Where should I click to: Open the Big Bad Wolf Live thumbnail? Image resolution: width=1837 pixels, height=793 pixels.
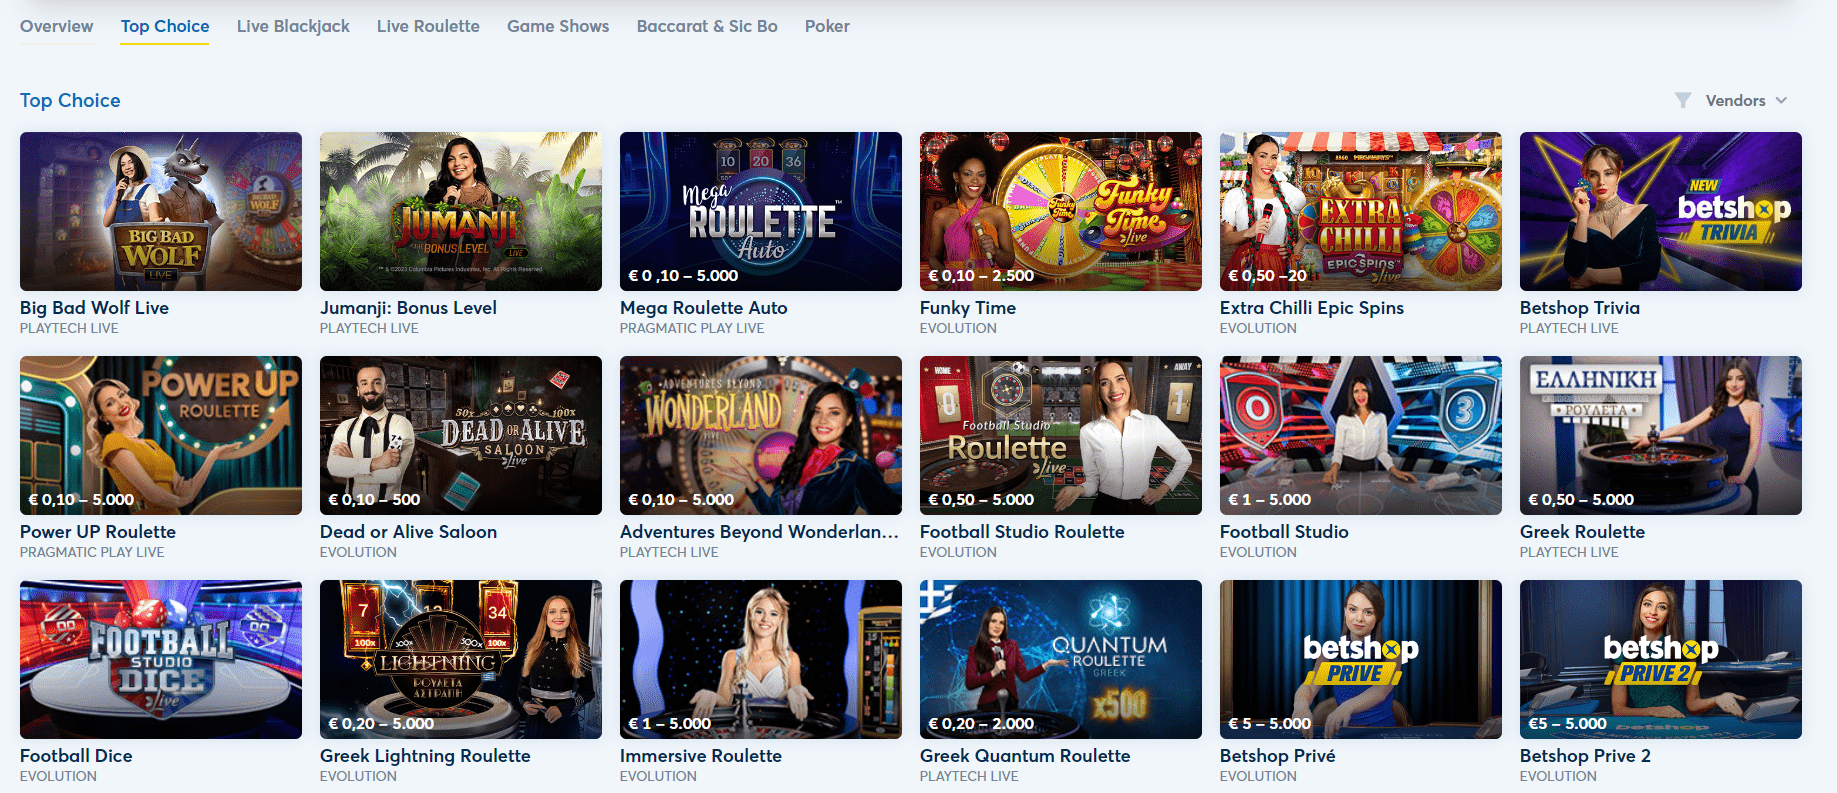tap(161, 211)
